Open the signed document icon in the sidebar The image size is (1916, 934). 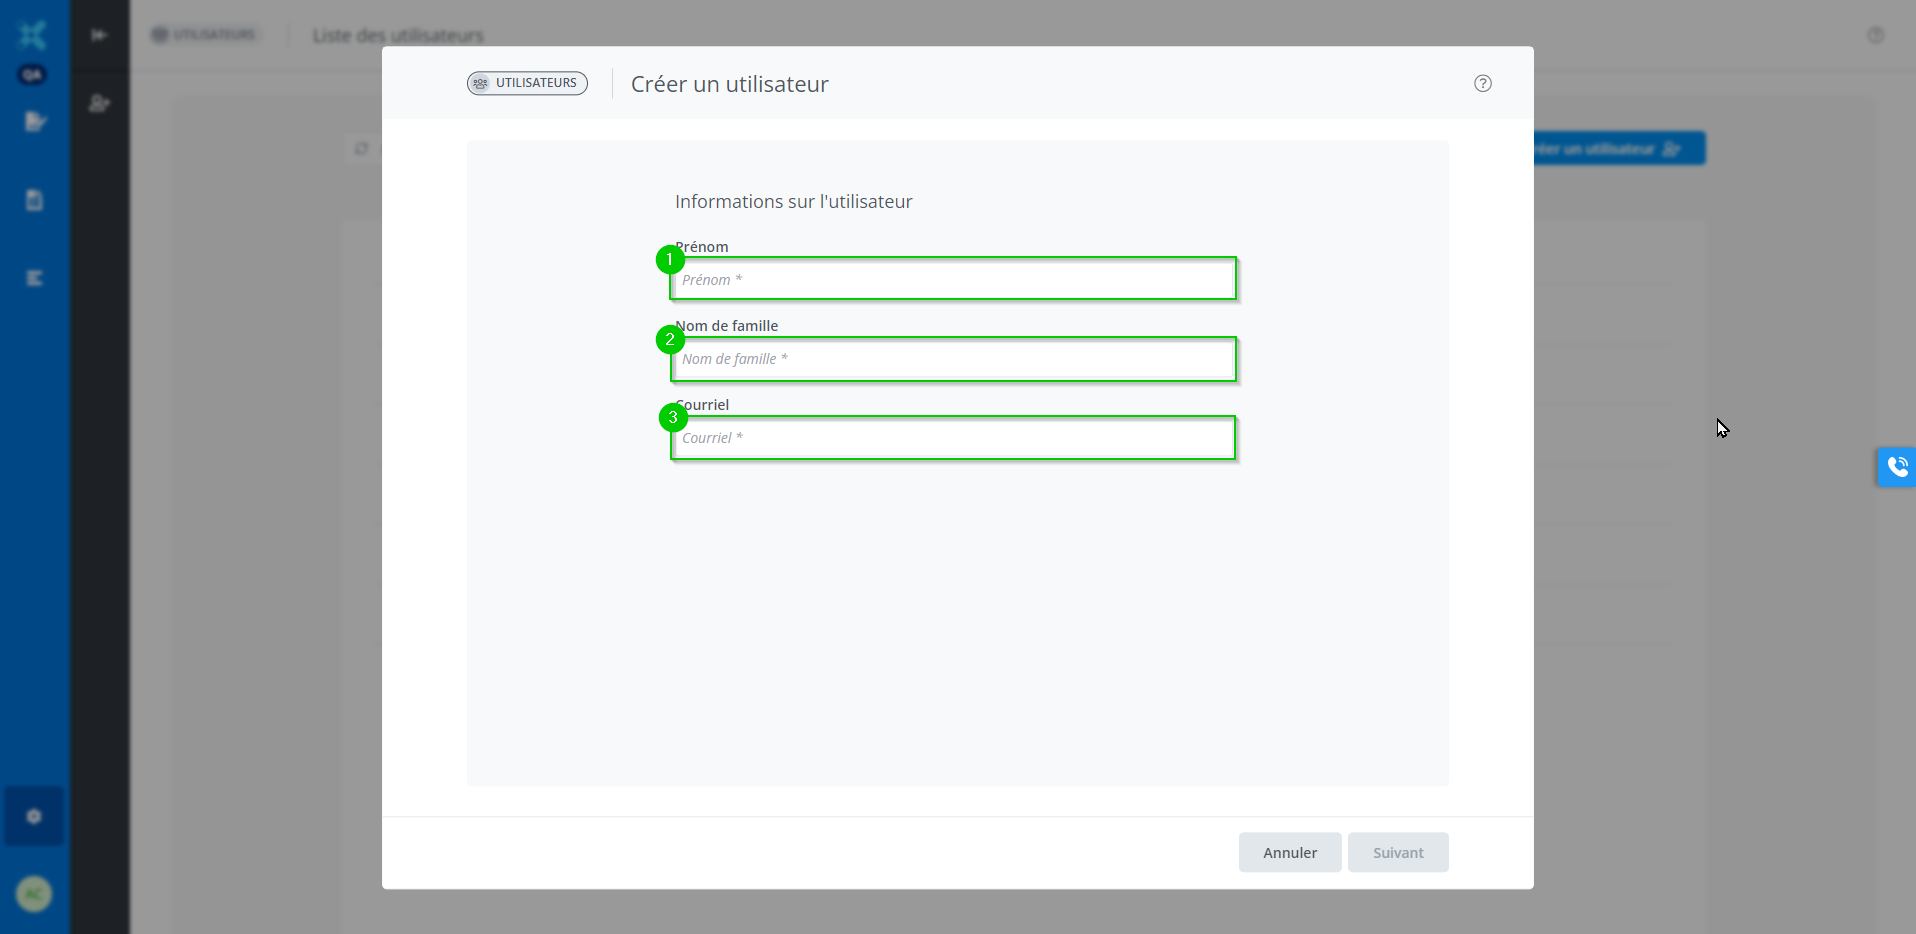[35, 122]
